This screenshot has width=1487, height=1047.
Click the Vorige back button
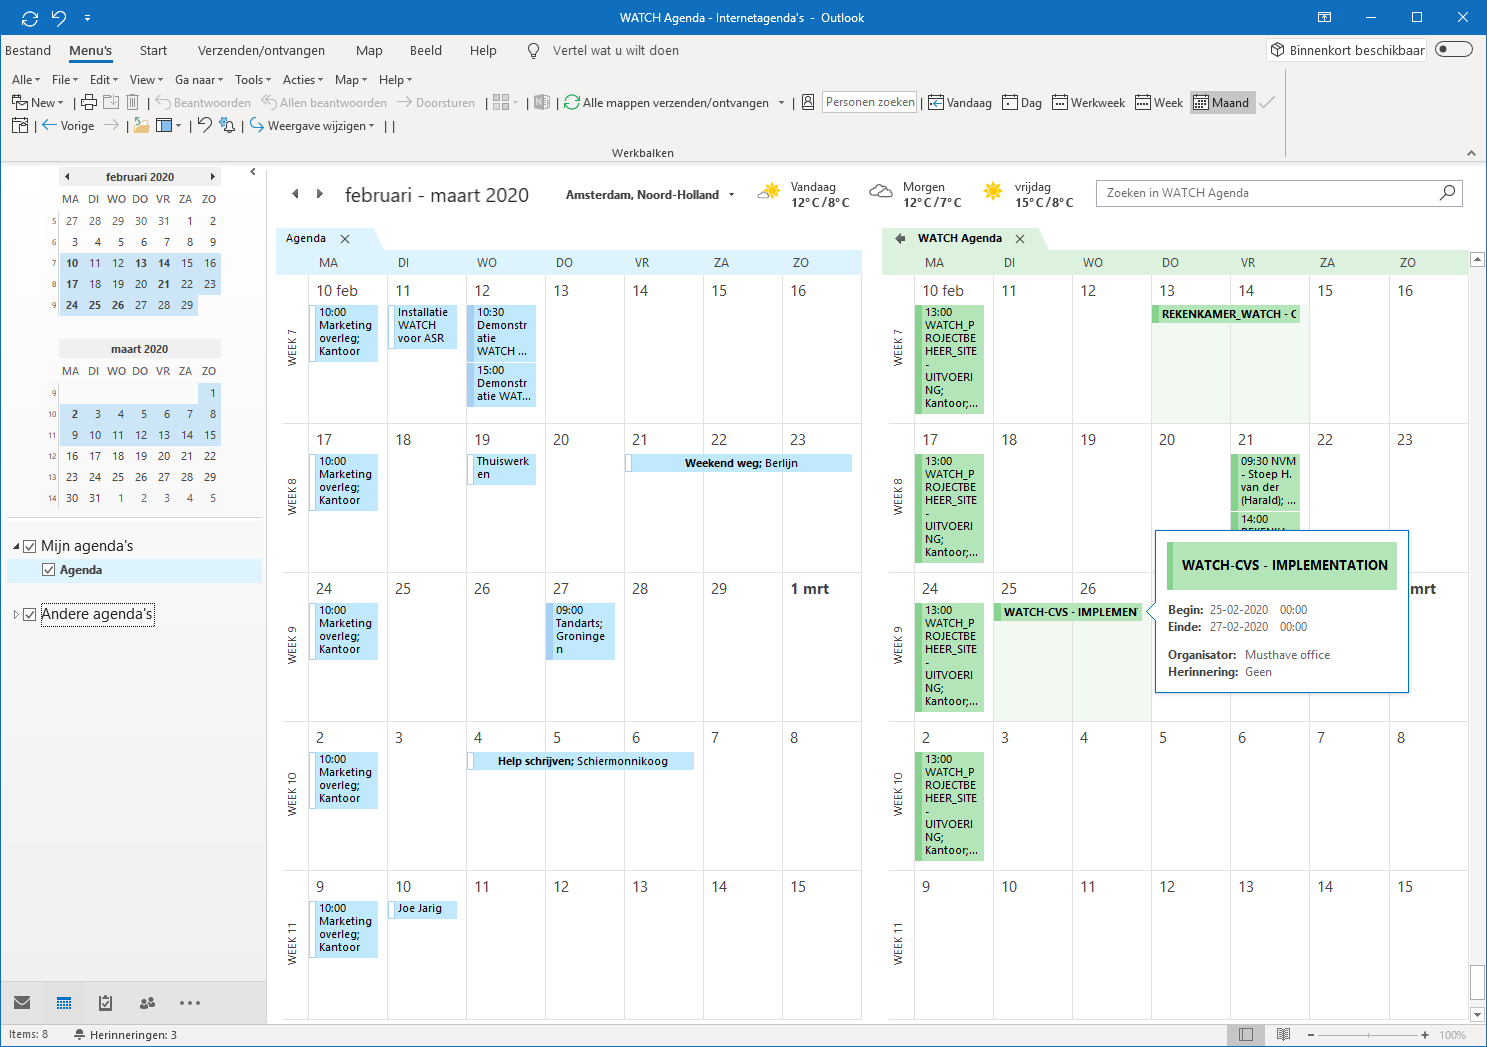pos(68,126)
